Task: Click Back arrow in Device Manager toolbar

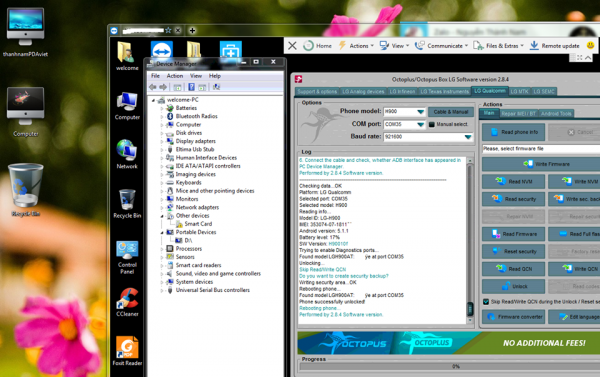Action: click(x=153, y=87)
